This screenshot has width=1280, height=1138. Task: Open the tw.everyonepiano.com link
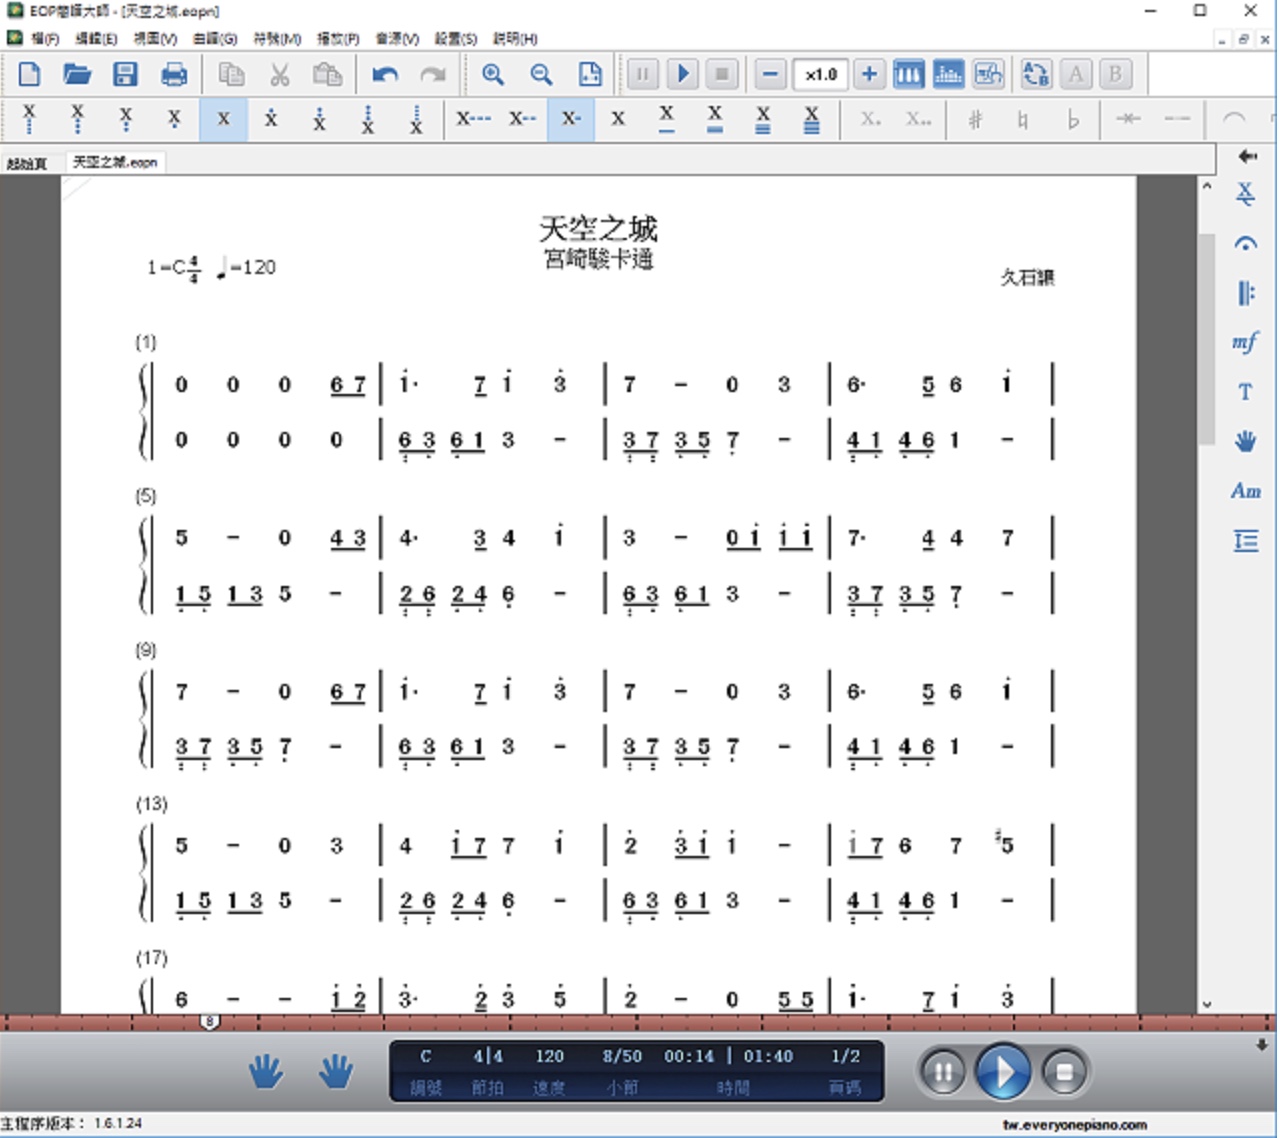pos(1075,1125)
